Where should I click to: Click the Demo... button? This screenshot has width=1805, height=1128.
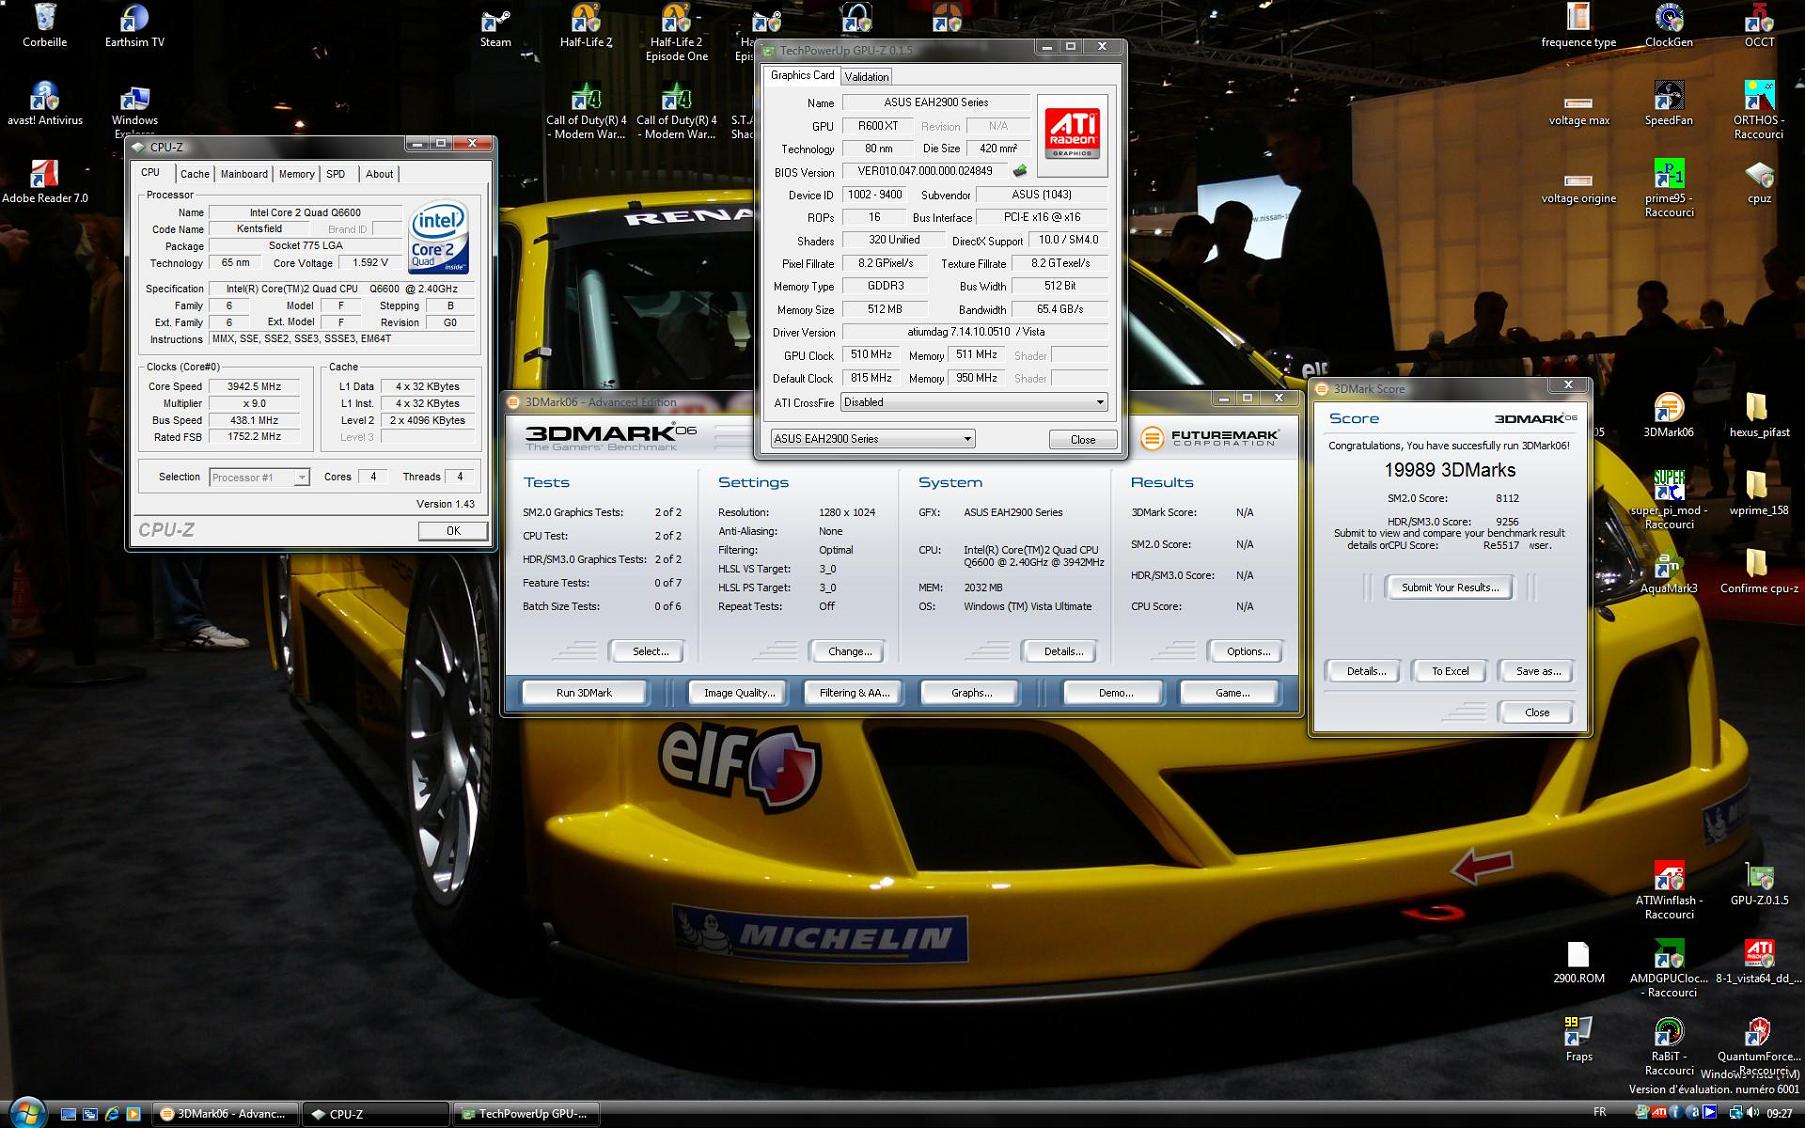tap(1115, 693)
